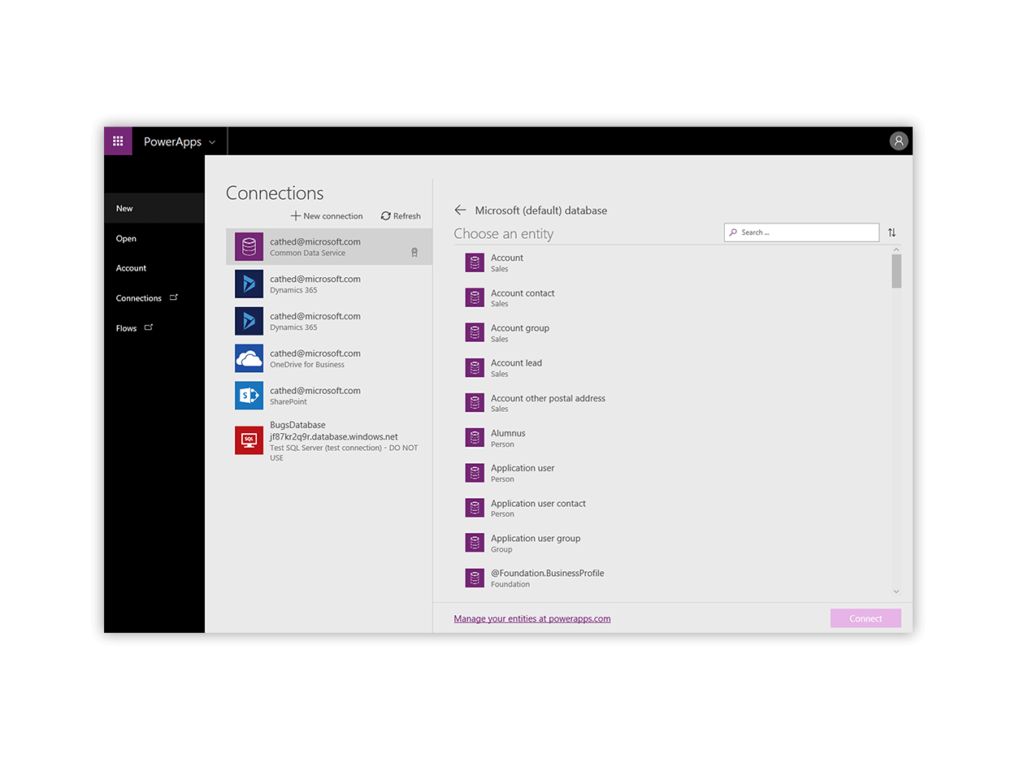Click the Common Data Service label text
The height and width of the screenshot is (767, 1024).
[x=308, y=253]
